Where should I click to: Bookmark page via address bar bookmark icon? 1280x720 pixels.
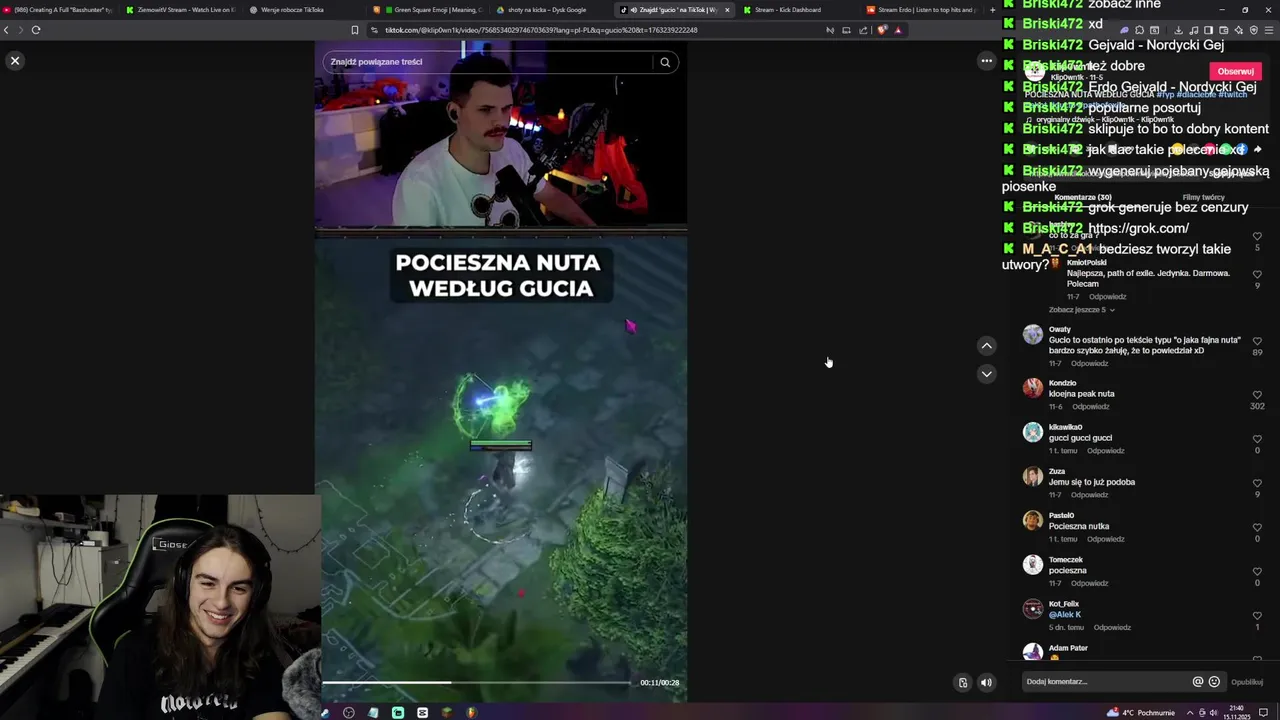pyautogui.click(x=354, y=30)
